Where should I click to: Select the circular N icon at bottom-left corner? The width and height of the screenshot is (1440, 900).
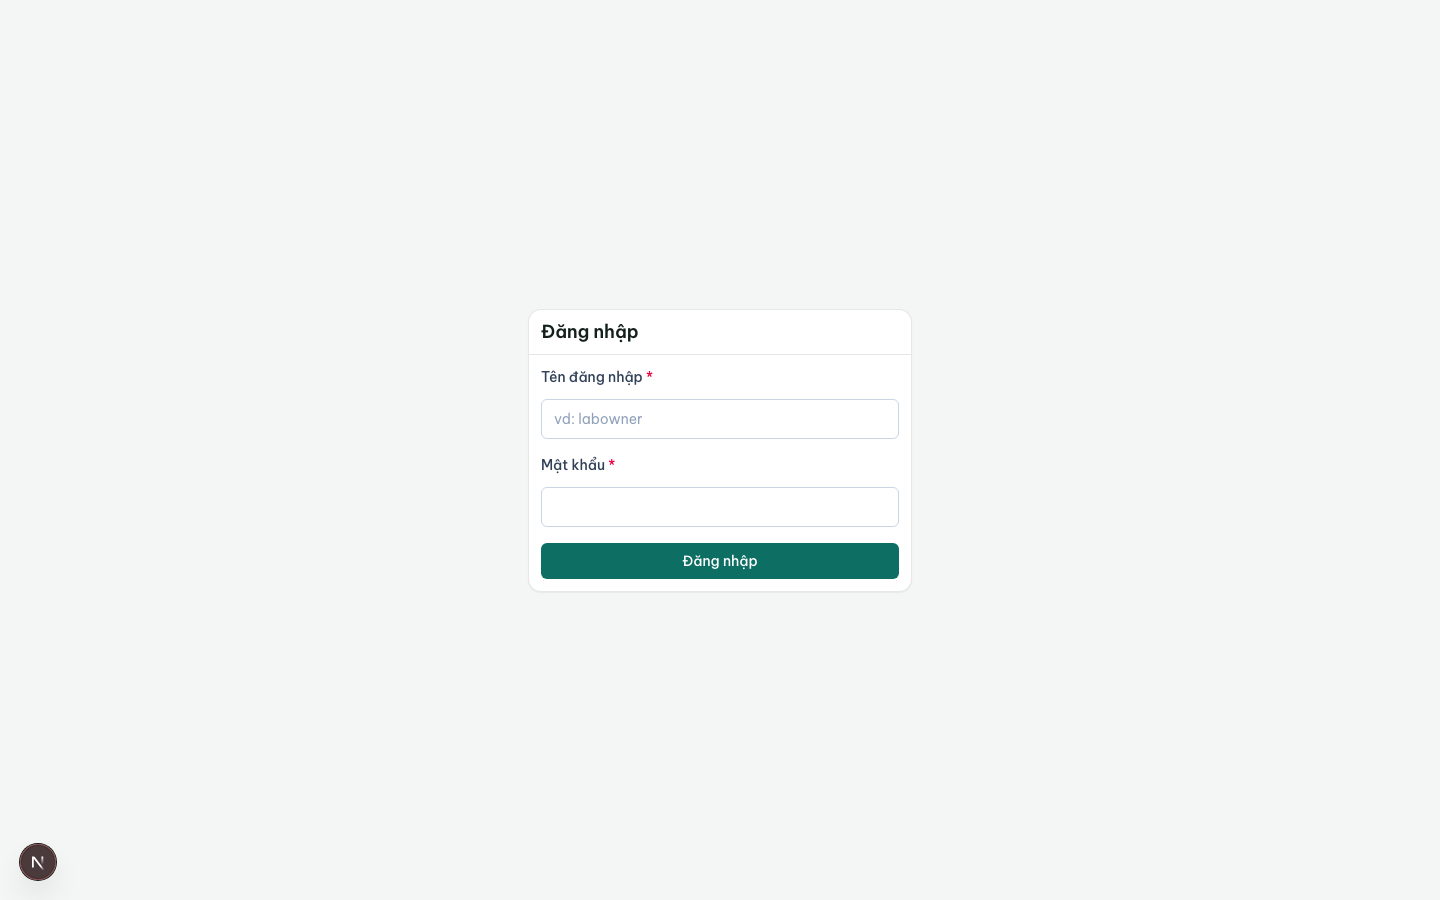pyautogui.click(x=38, y=862)
